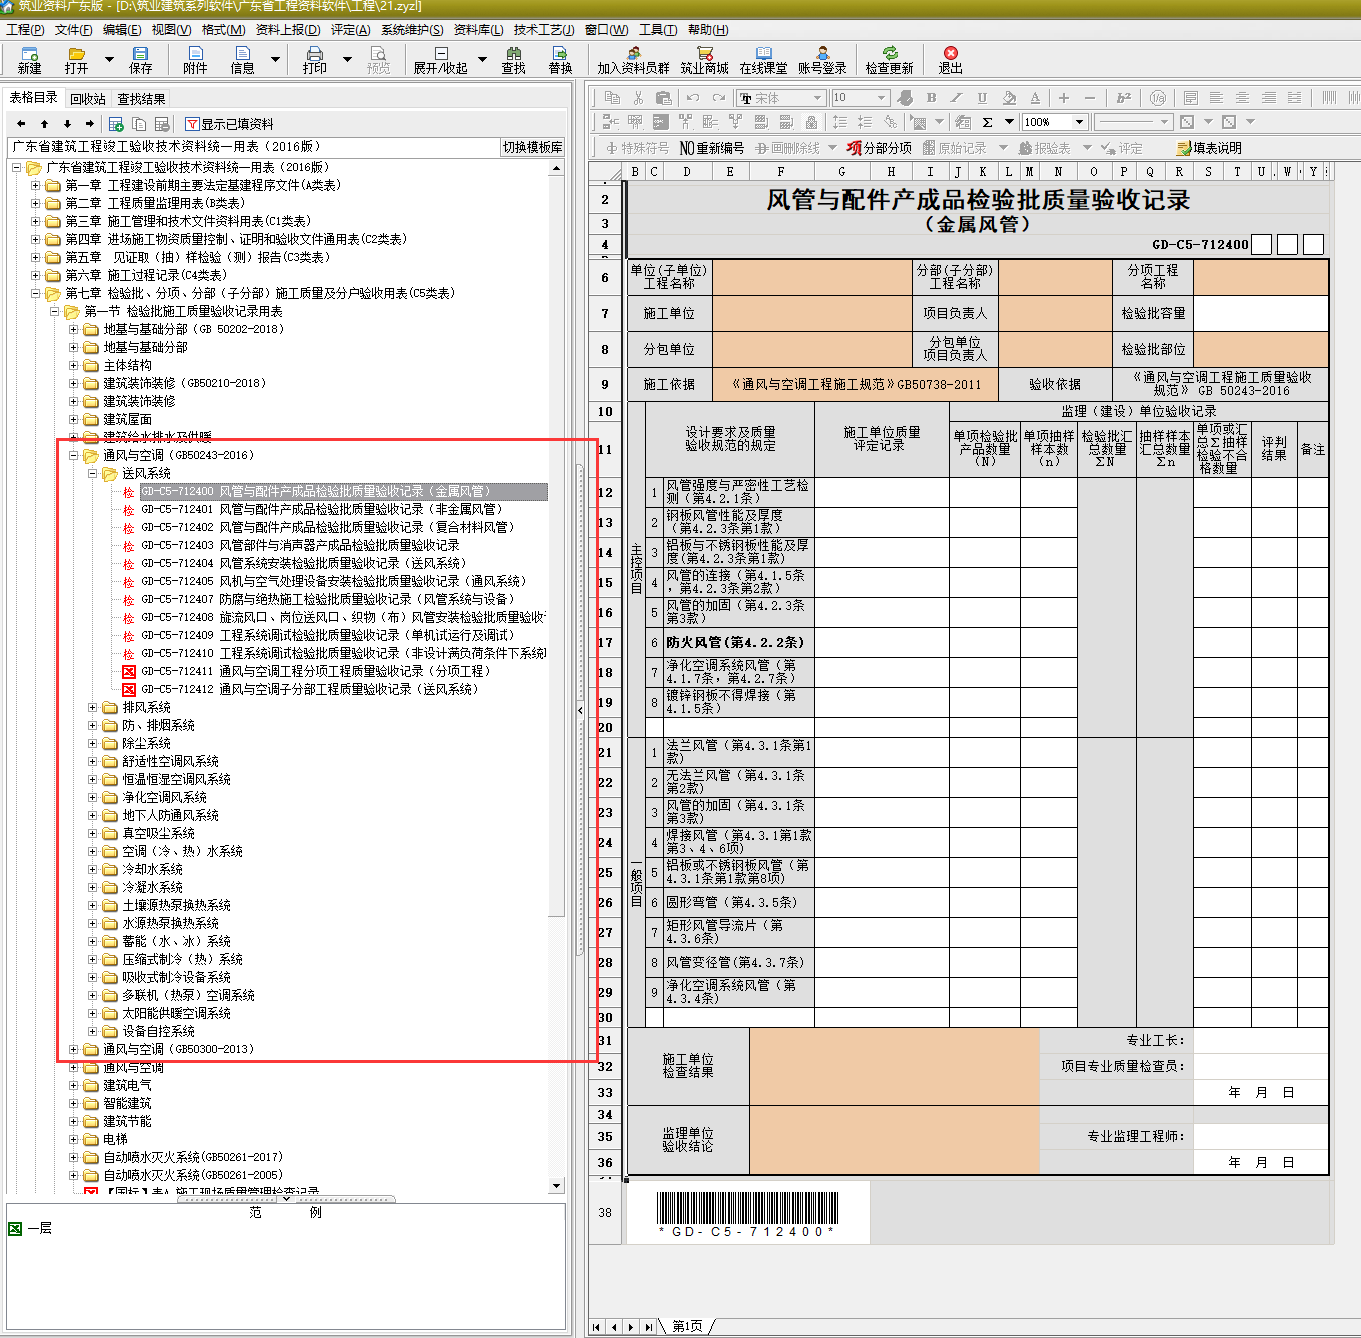This screenshot has height=1338, width=1361.
Task: Open 填表说明 form instructions
Action: (x=1209, y=148)
